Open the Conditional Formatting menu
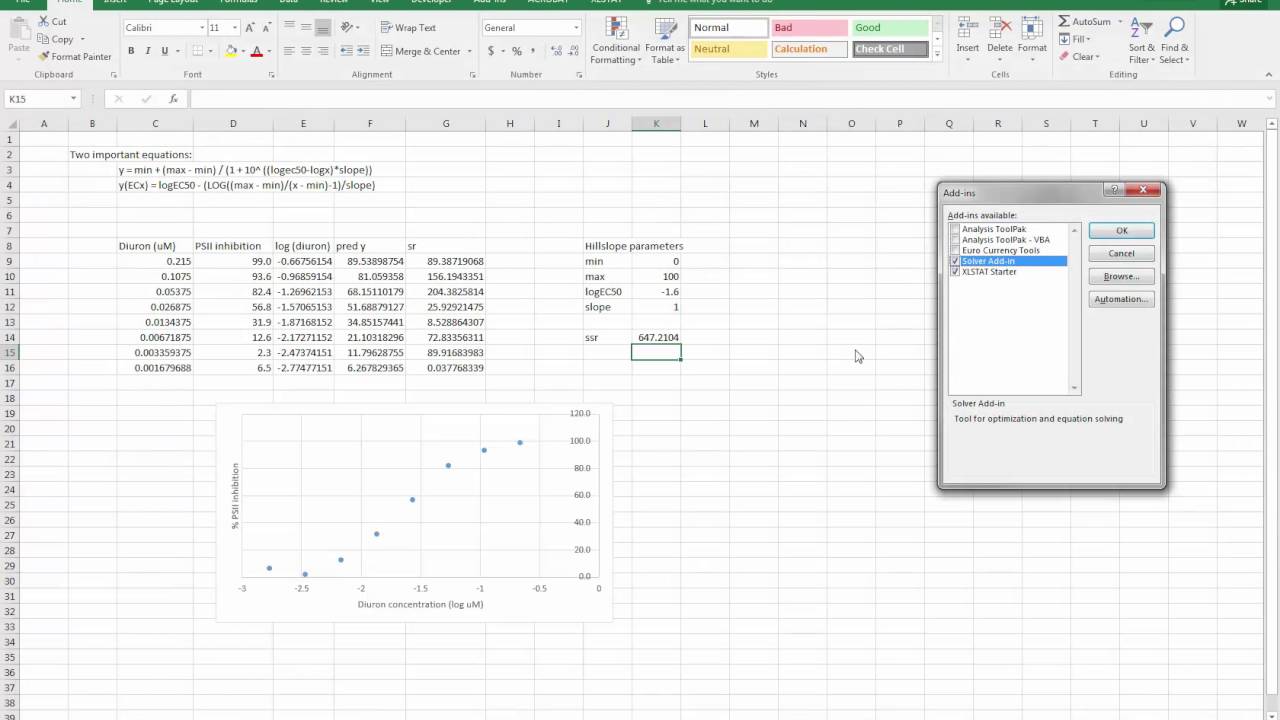Viewport: 1280px width, 720px height. tap(615, 41)
